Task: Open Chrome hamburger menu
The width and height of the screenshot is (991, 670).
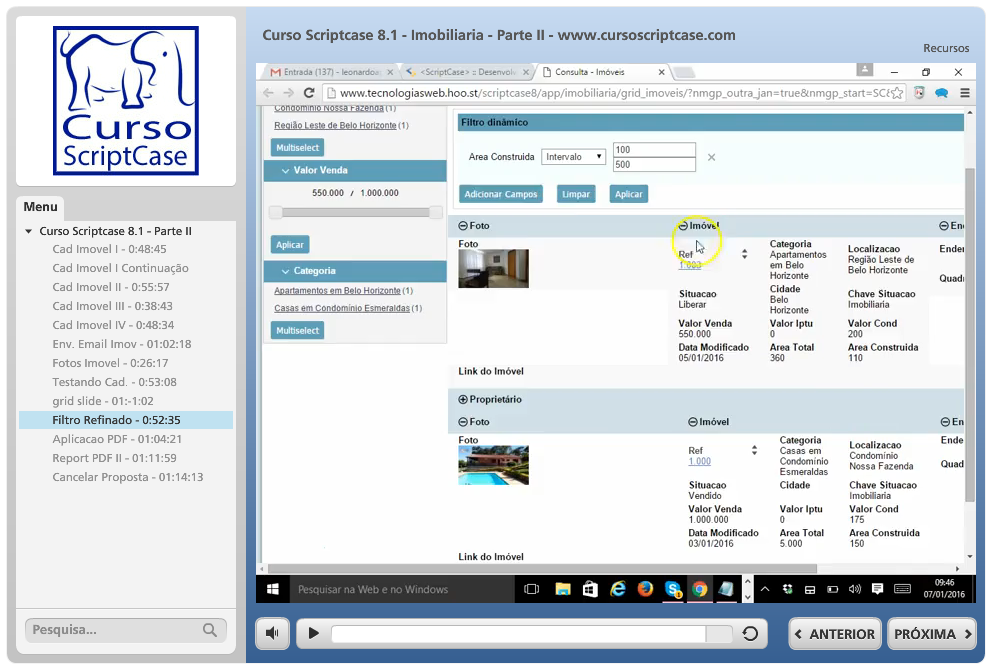Action: (964, 93)
